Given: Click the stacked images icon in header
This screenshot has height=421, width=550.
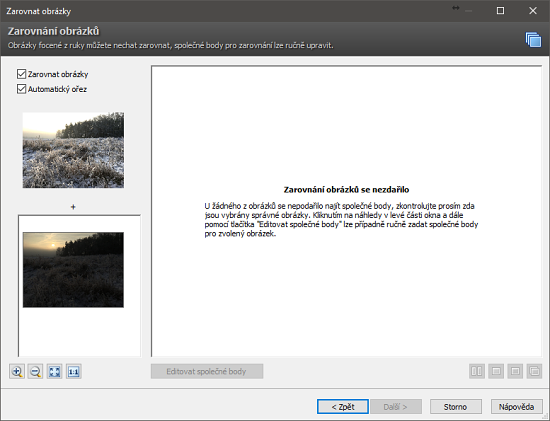Looking at the screenshot, I should point(533,39).
